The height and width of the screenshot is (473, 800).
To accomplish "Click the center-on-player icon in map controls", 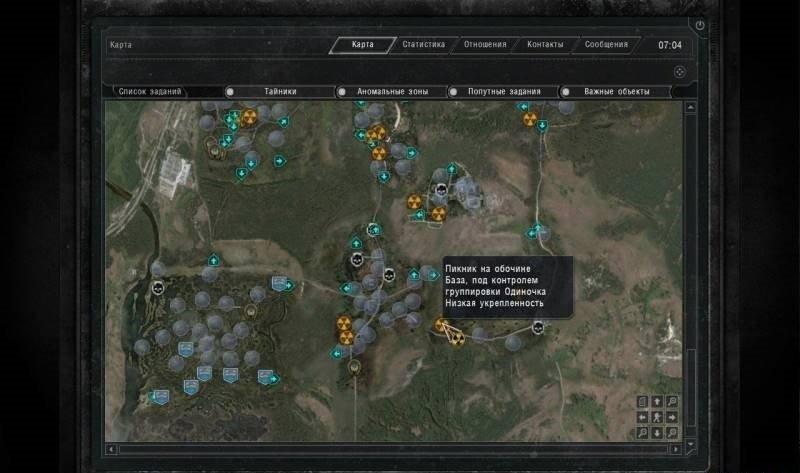I will 657,417.
